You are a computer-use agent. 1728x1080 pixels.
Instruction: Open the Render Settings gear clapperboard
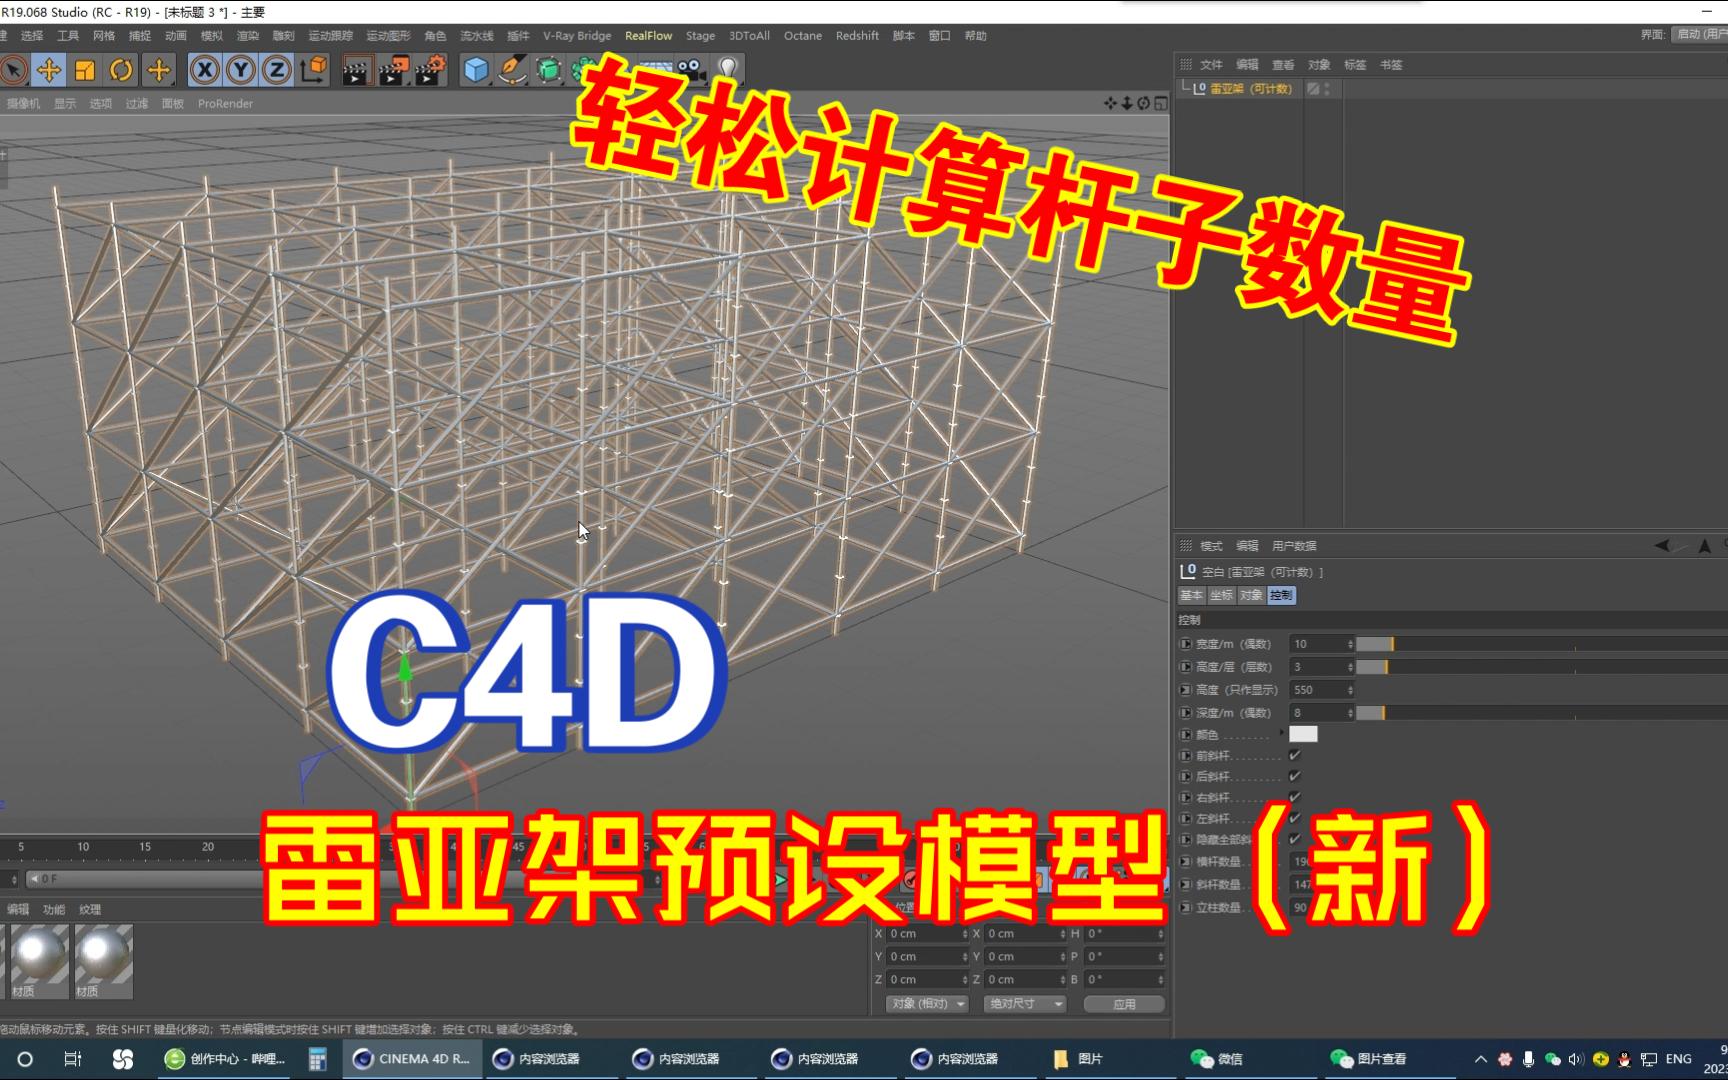(x=430, y=70)
